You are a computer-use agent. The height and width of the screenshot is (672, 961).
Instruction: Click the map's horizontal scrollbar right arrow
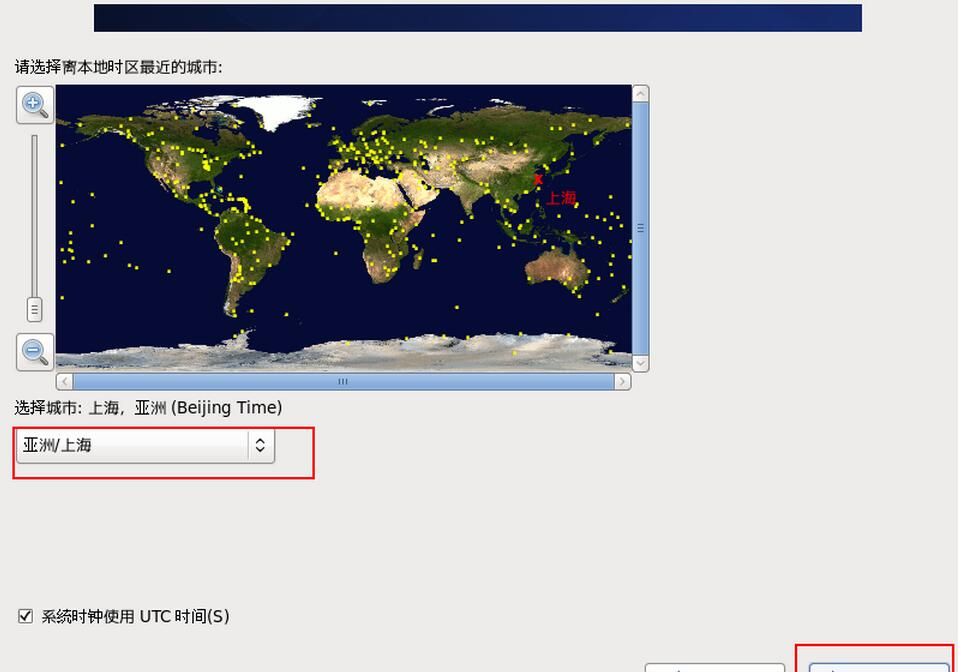(623, 381)
